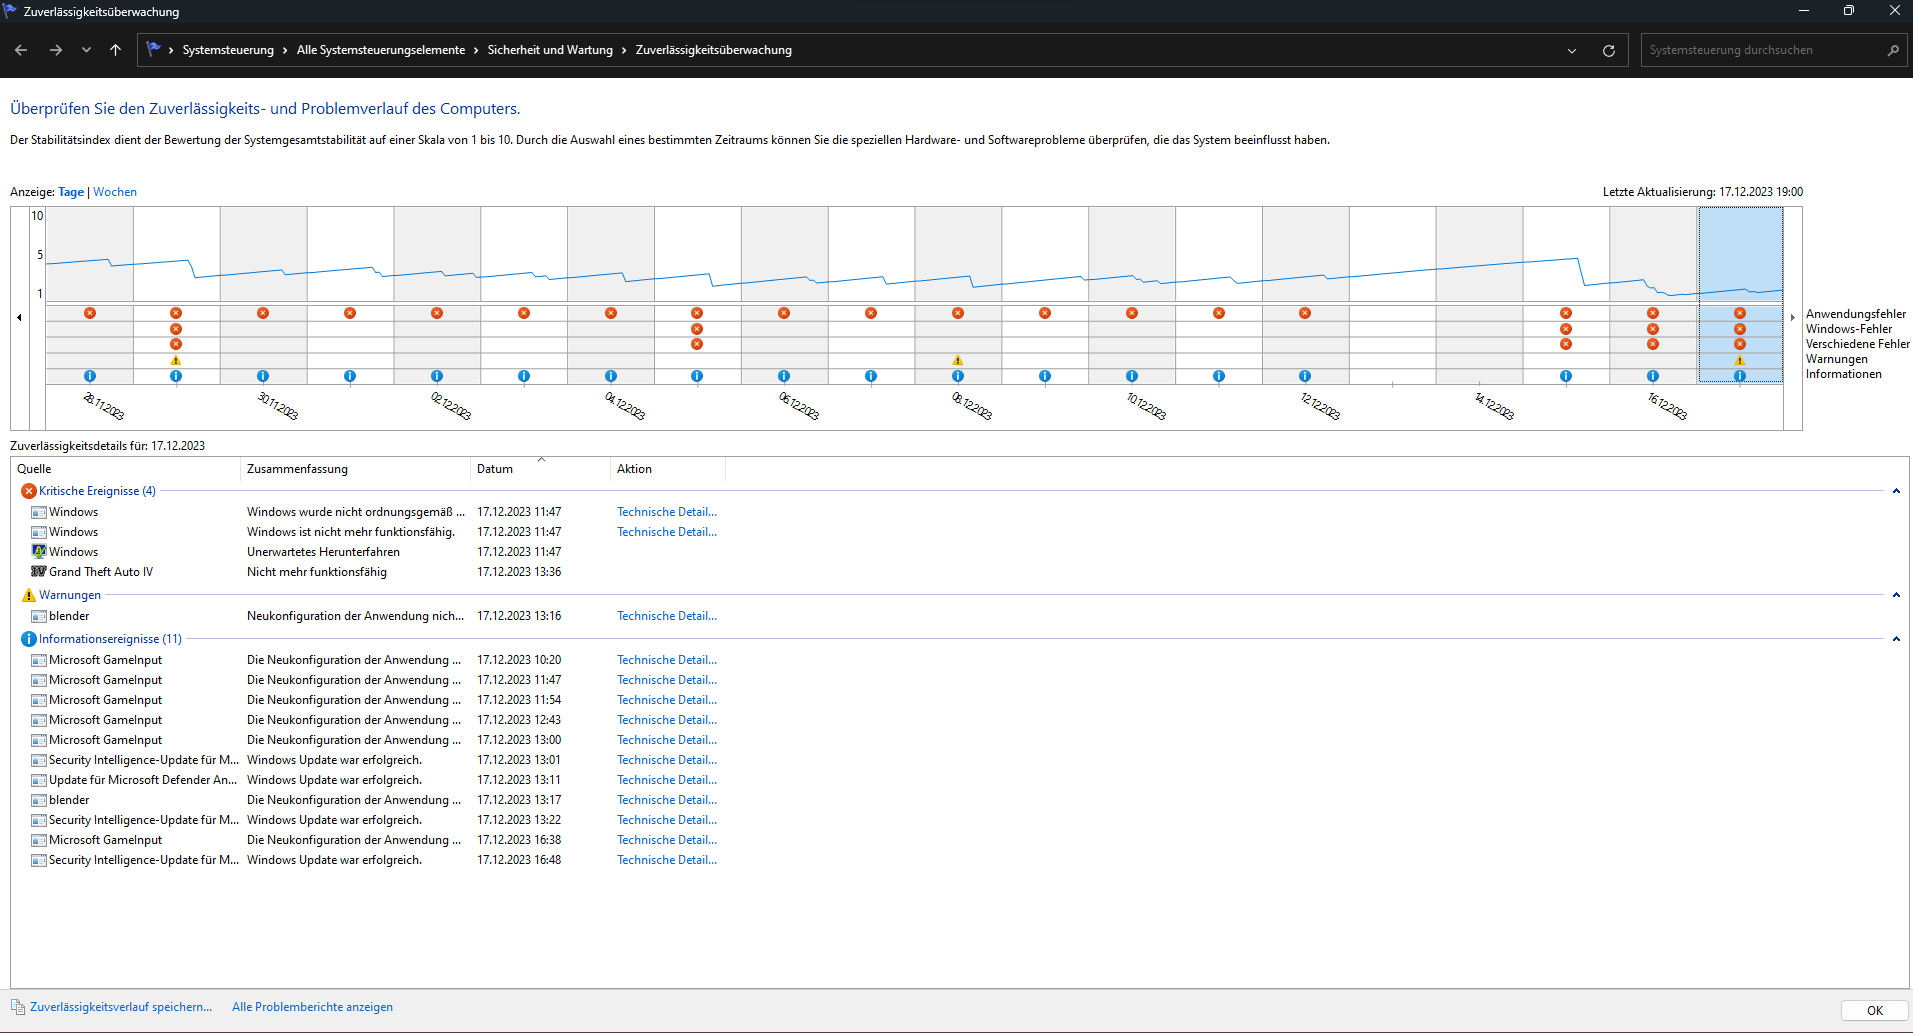Select the application failure icon for 02.12.2023
This screenshot has height=1033, width=1913.
tap(437, 313)
